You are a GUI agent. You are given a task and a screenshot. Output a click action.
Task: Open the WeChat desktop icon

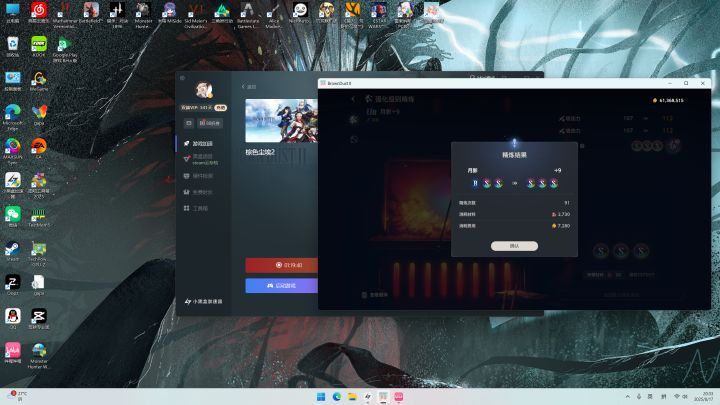12,217
